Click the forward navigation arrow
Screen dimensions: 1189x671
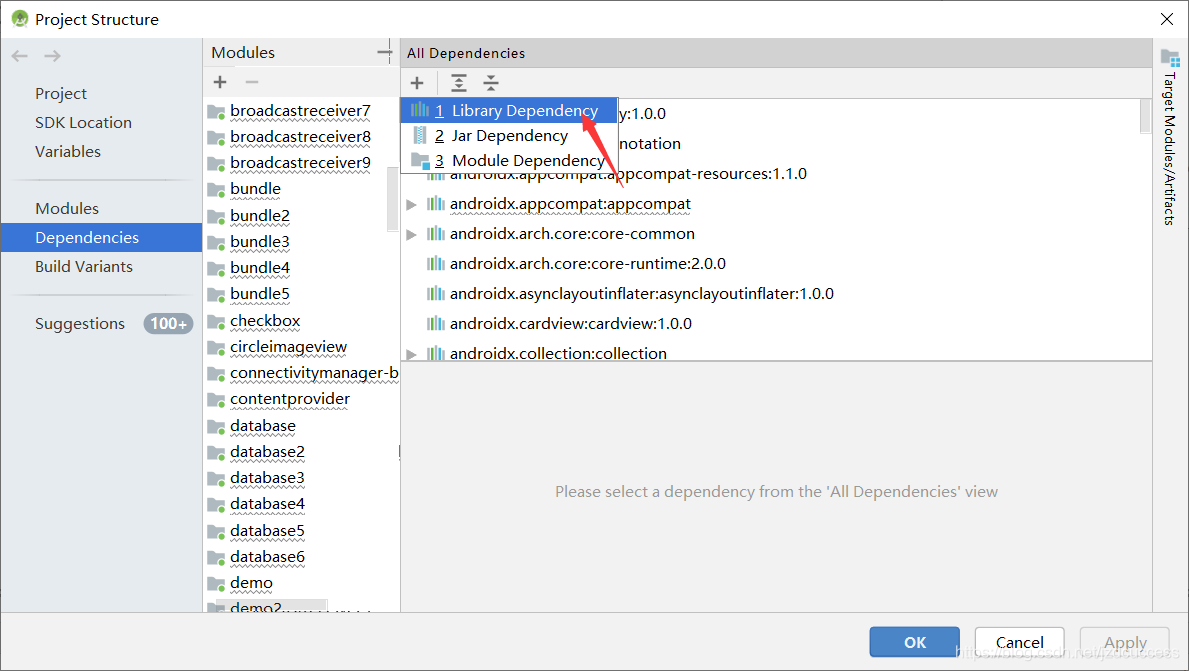pos(52,56)
